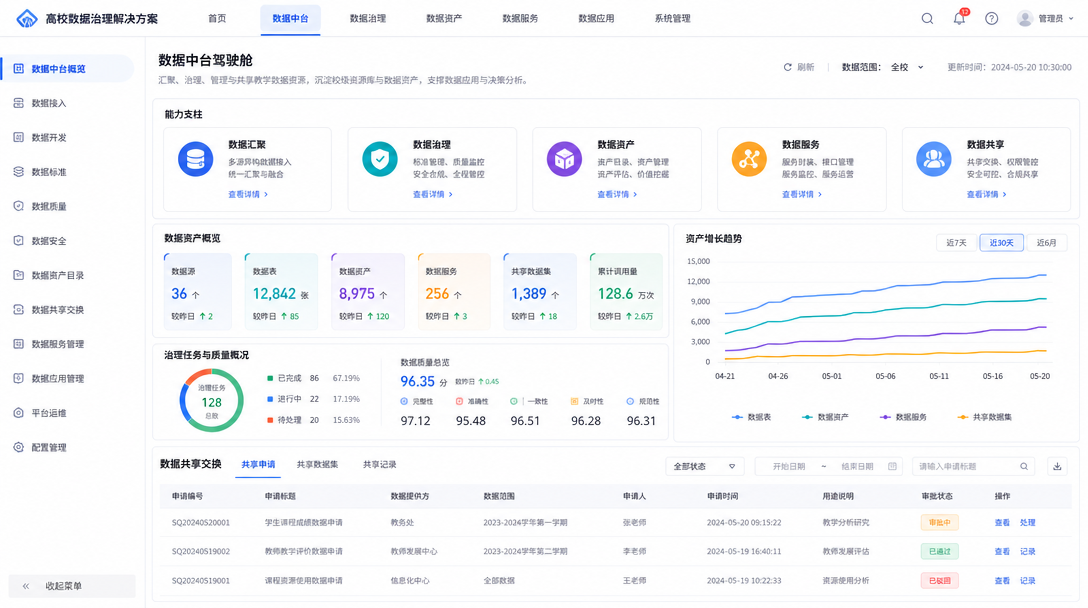1088x608 pixels.
Task: Click the 开始日期 date input
Action: pyautogui.click(x=789, y=466)
